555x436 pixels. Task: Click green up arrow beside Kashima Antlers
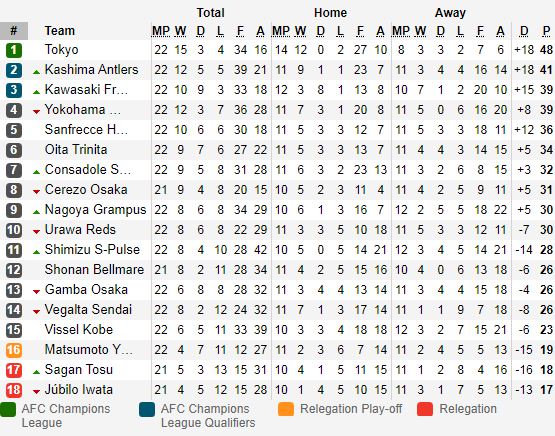(x=36, y=72)
